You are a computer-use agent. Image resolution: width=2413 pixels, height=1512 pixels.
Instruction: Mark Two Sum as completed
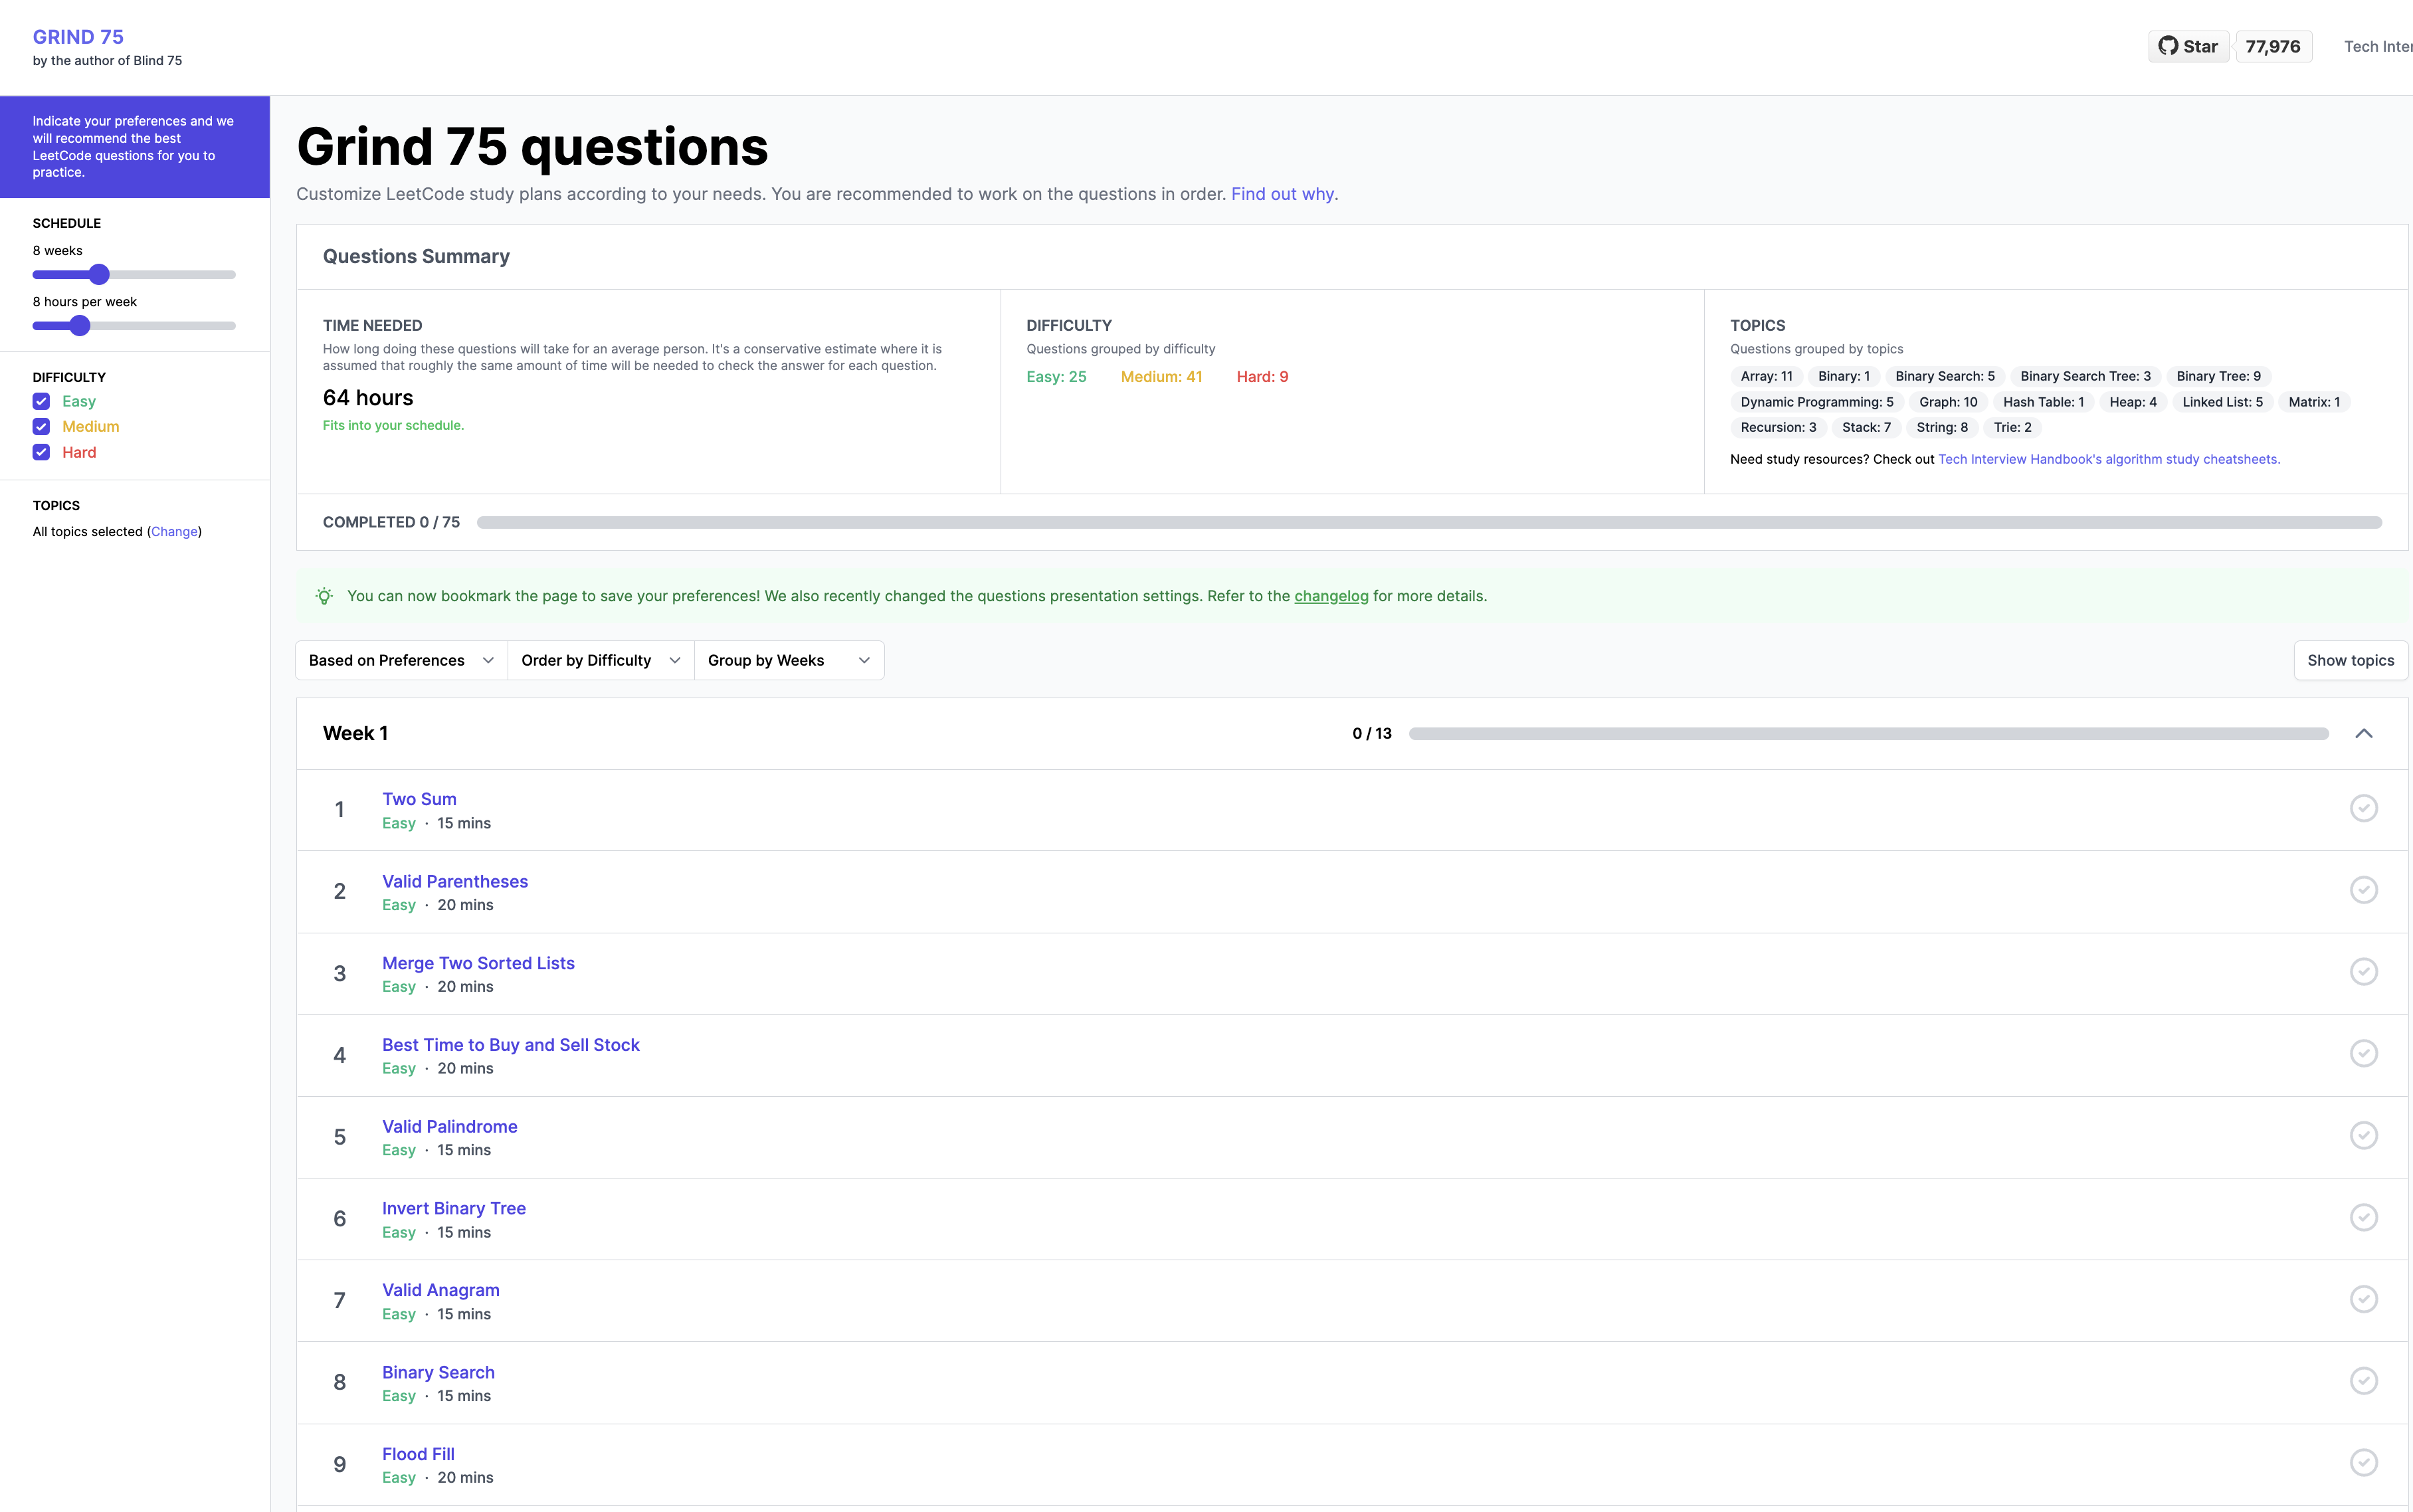click(x=2363, y=808)
